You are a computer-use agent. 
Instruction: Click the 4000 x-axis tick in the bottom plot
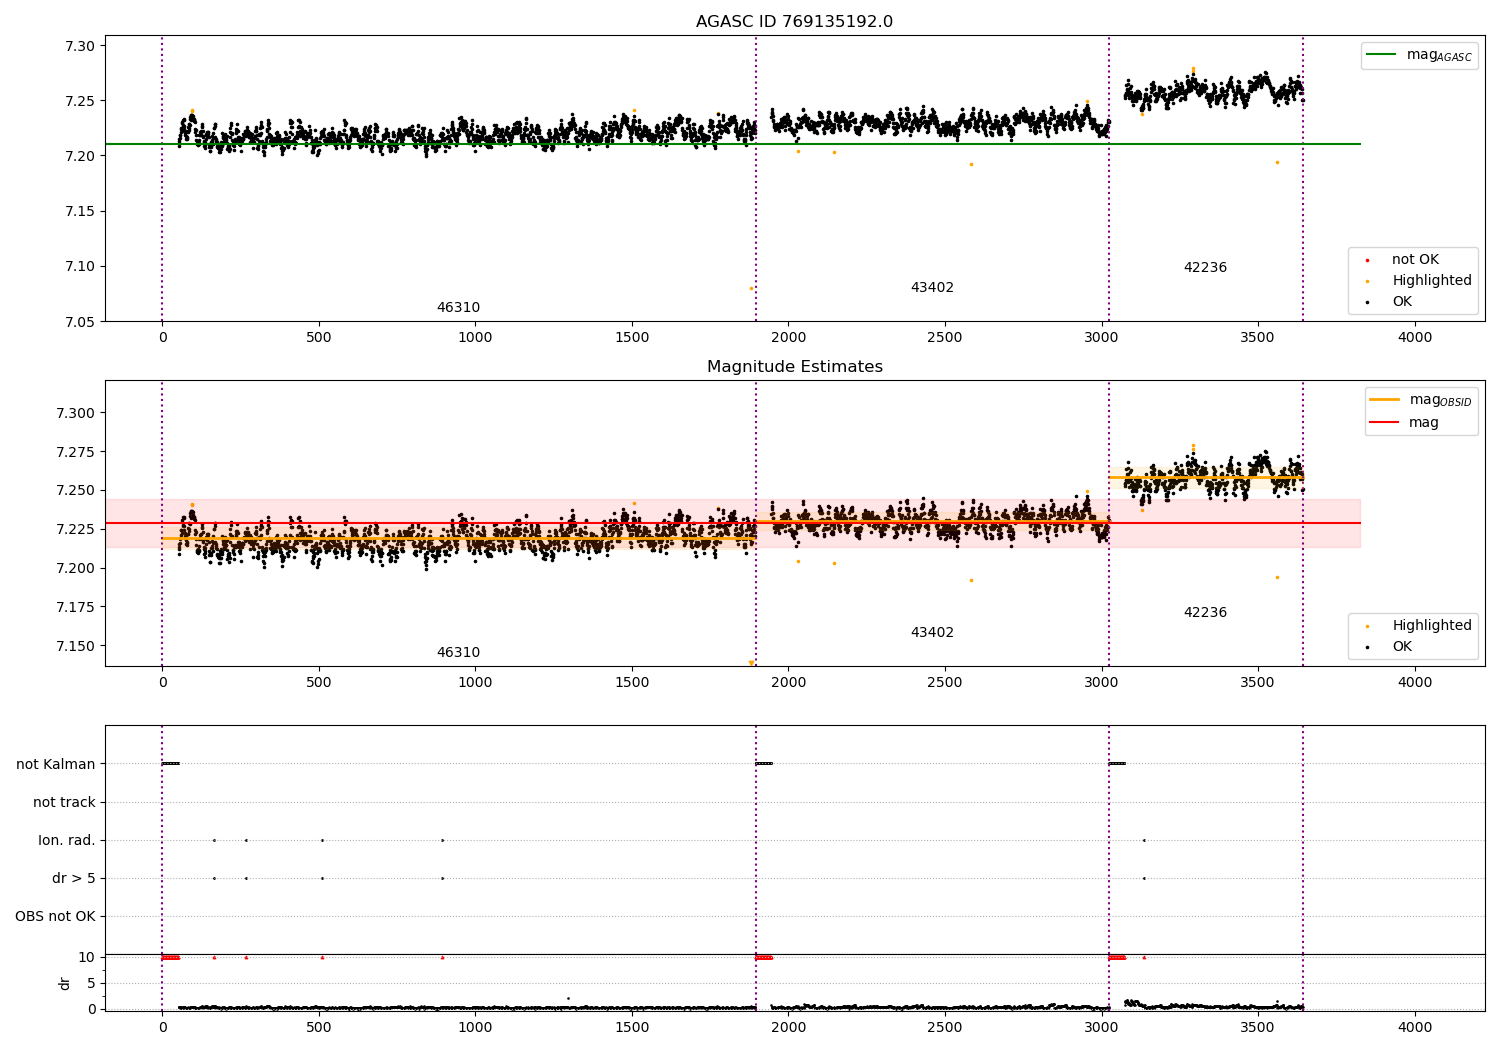click(1415, 1027)
